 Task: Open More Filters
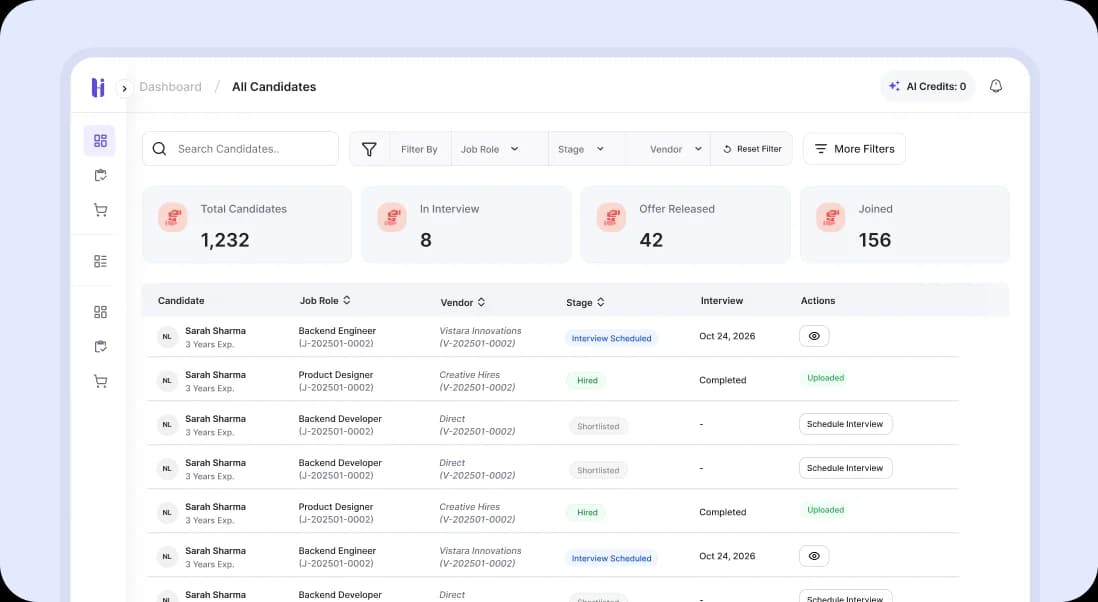(854, 148)
